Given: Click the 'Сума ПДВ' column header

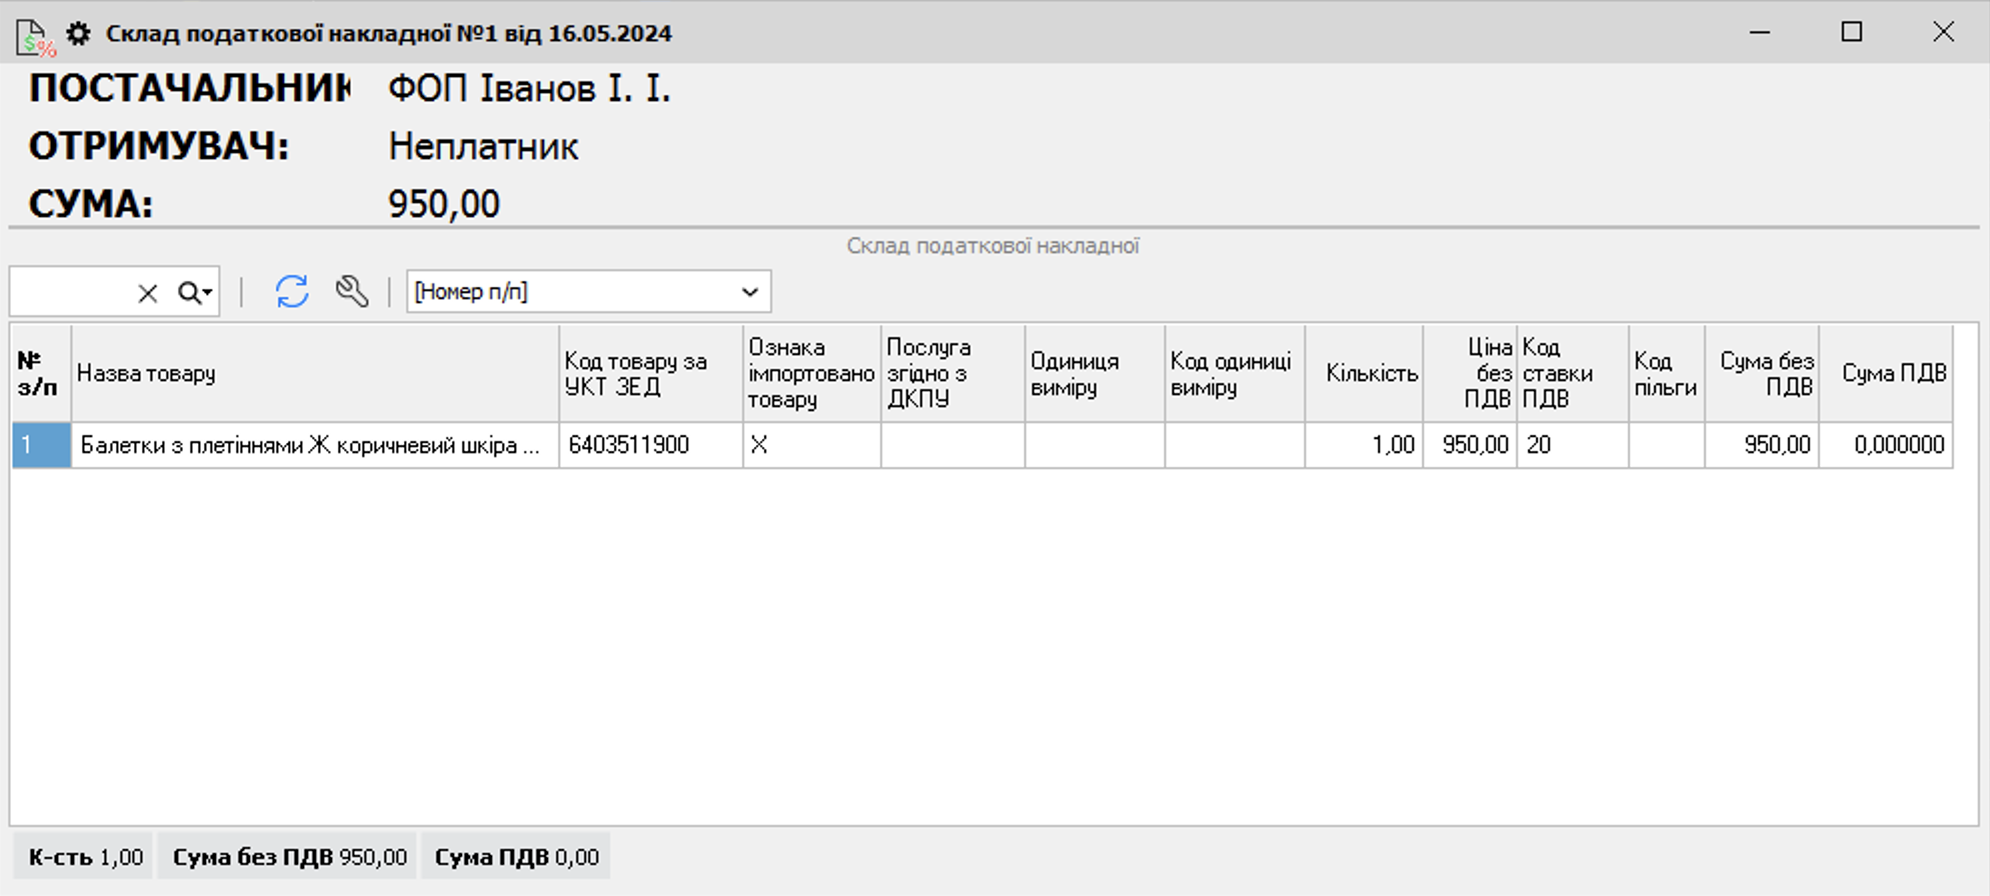Looking at the screenshot, I should [x=1893, y=373].
